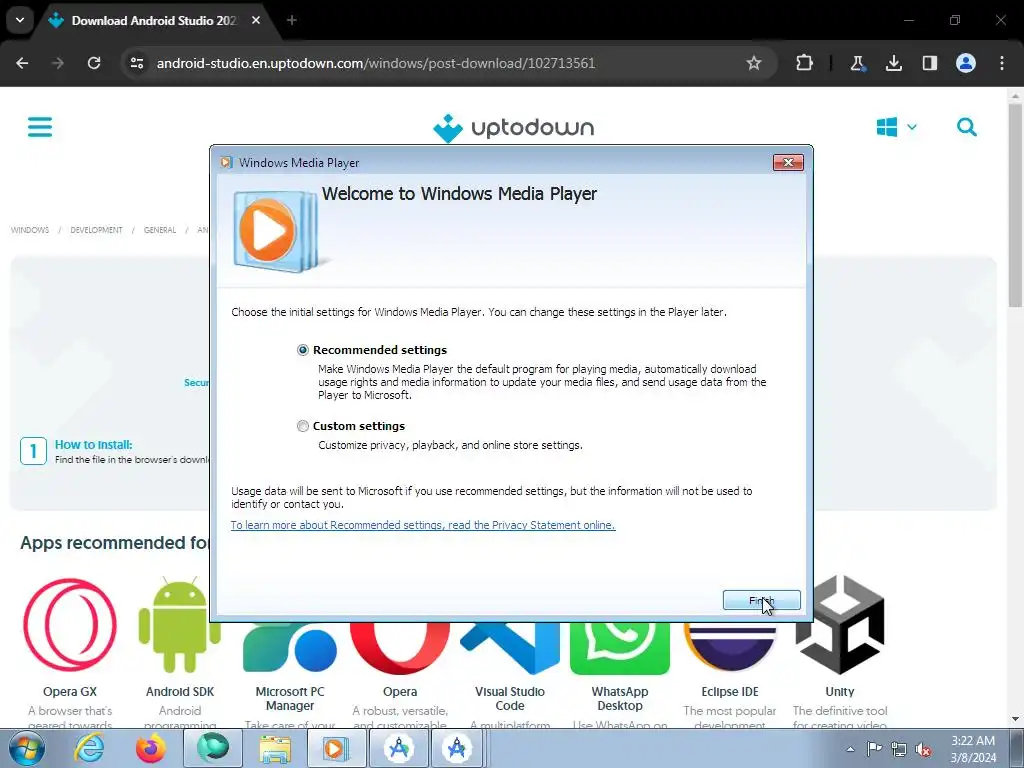Viewport: 1024px width, 768px height.
Task: Select the Custom settings radio button
Action: pyautogui.click(x=302, y=426)
